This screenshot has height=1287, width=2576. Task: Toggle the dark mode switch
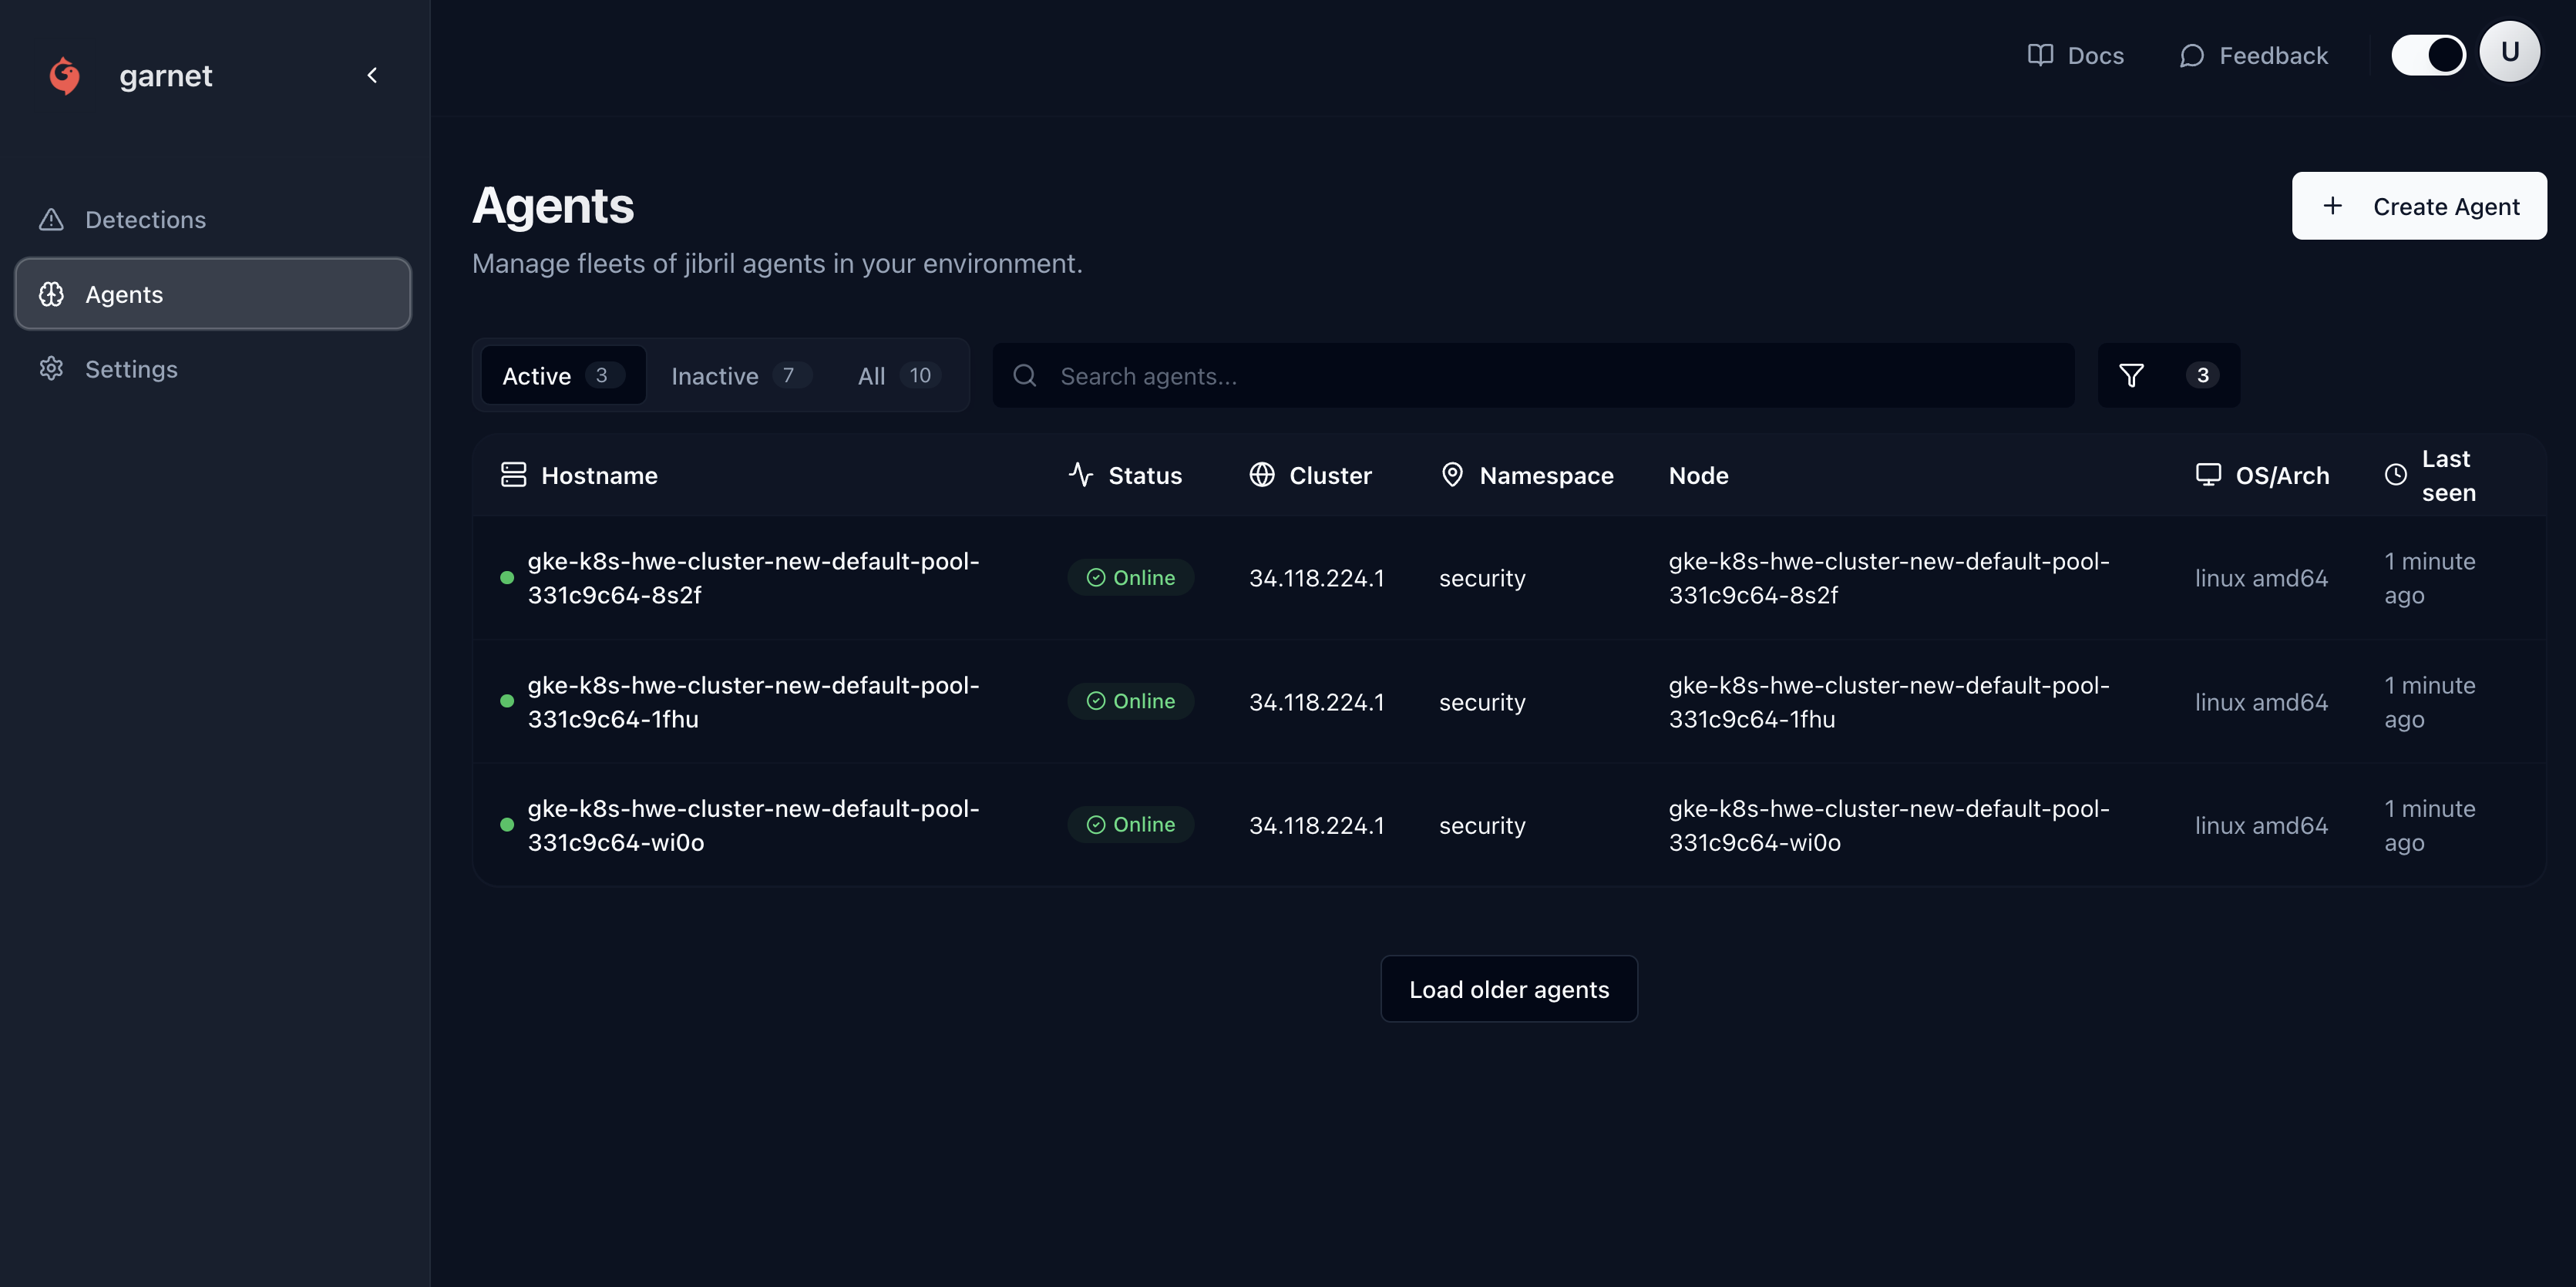[x=2427, y=55]
